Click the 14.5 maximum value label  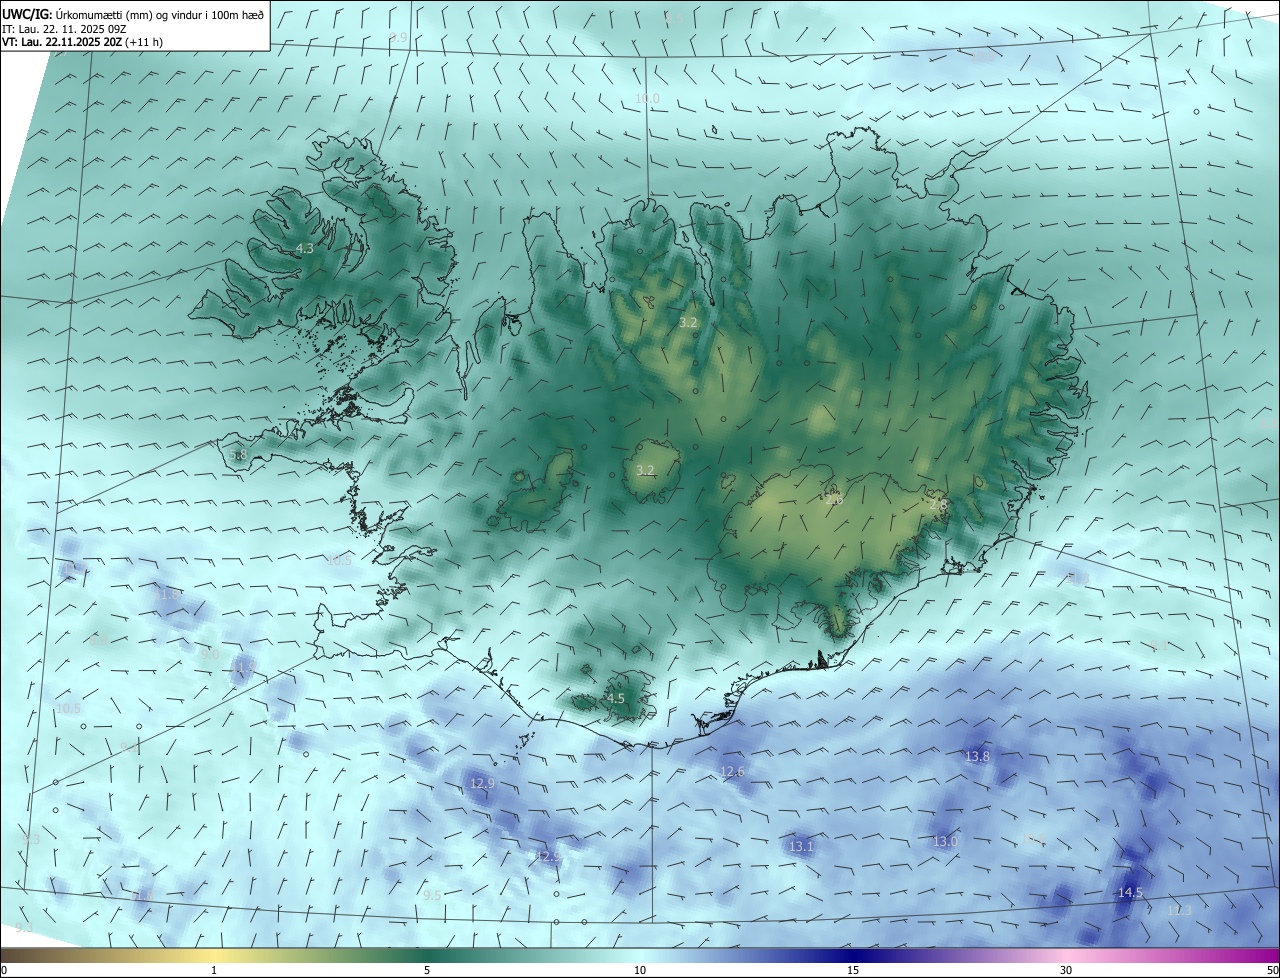[1130, 891]
